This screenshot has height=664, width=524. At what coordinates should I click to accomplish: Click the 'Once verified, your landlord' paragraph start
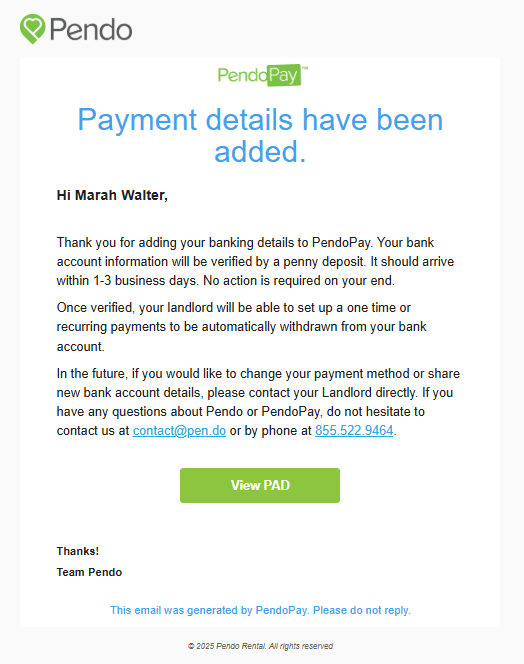pyautogui.click(x=233, y=307)
